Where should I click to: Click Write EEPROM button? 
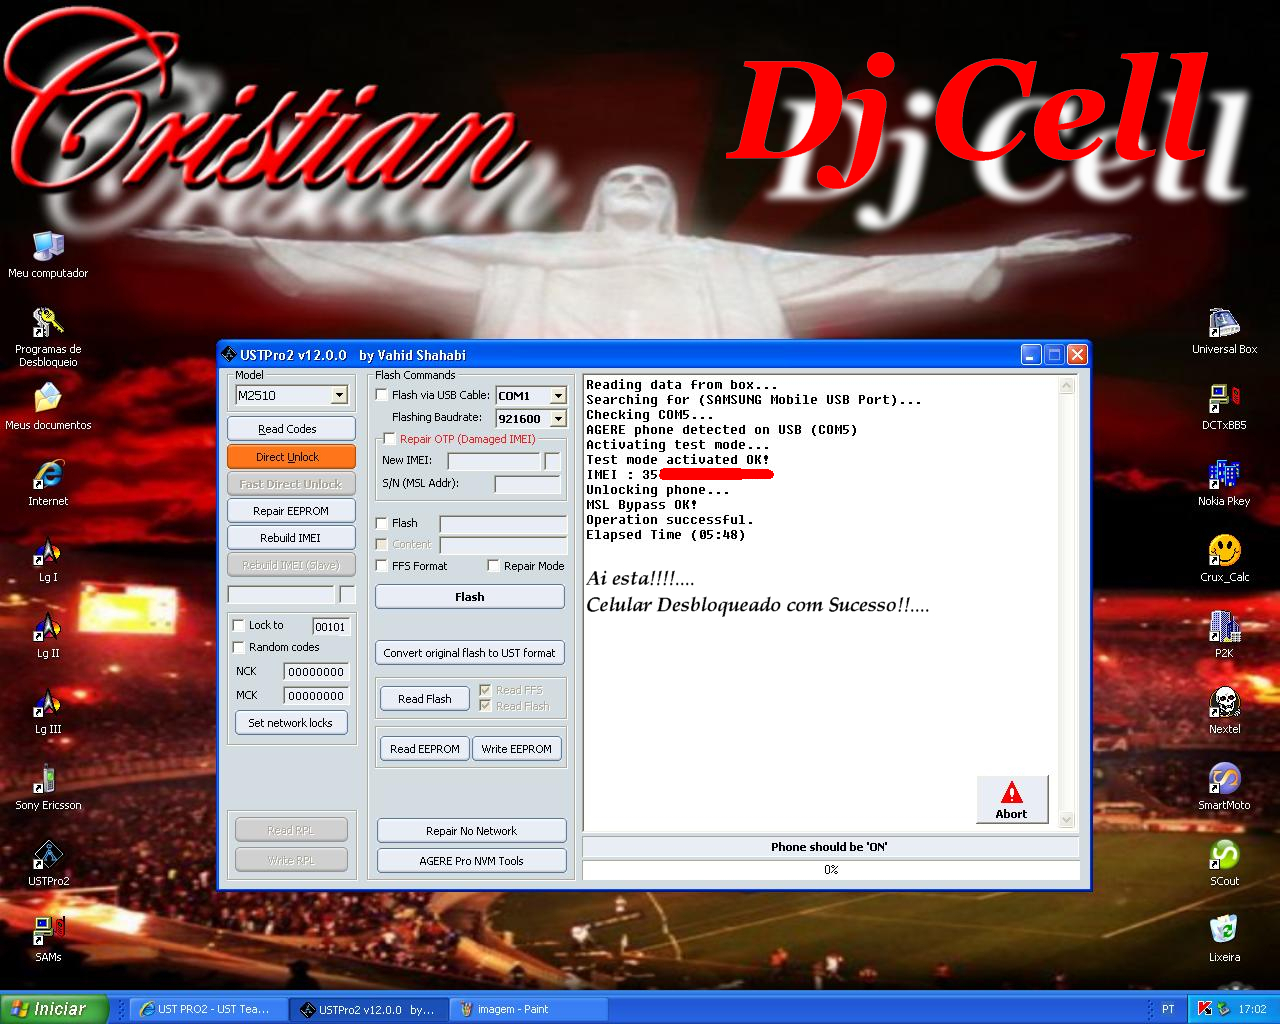[x=517, y=749]
